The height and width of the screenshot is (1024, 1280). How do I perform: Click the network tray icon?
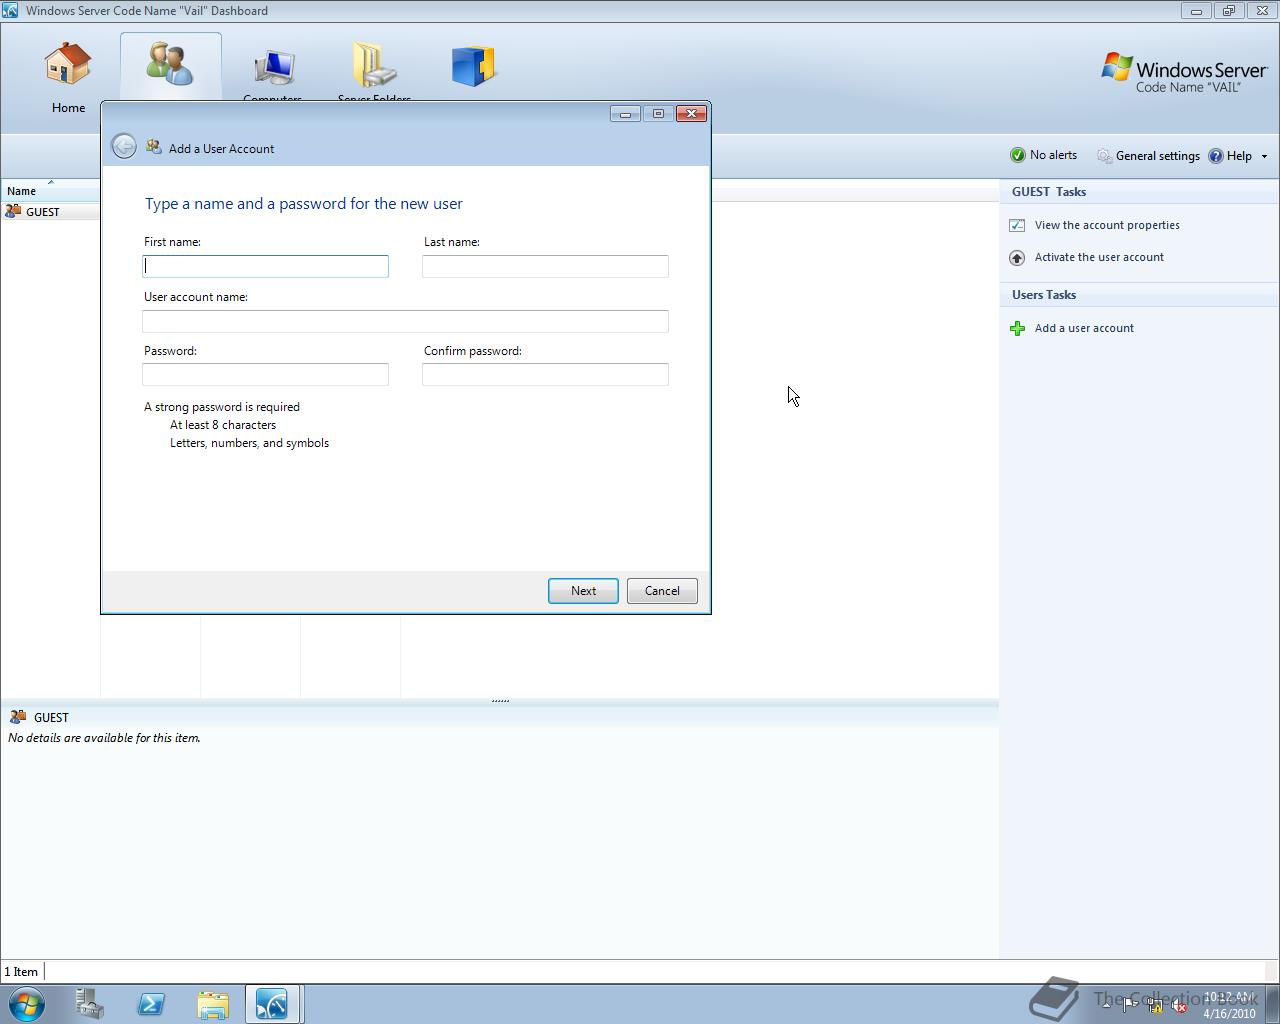[x=1155, y=1005]
